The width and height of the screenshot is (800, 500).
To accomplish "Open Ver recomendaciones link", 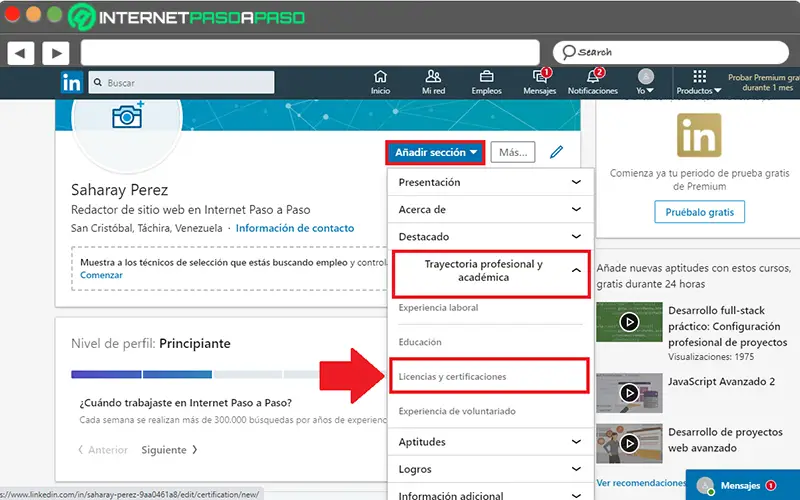I will [x=641, y=482].
